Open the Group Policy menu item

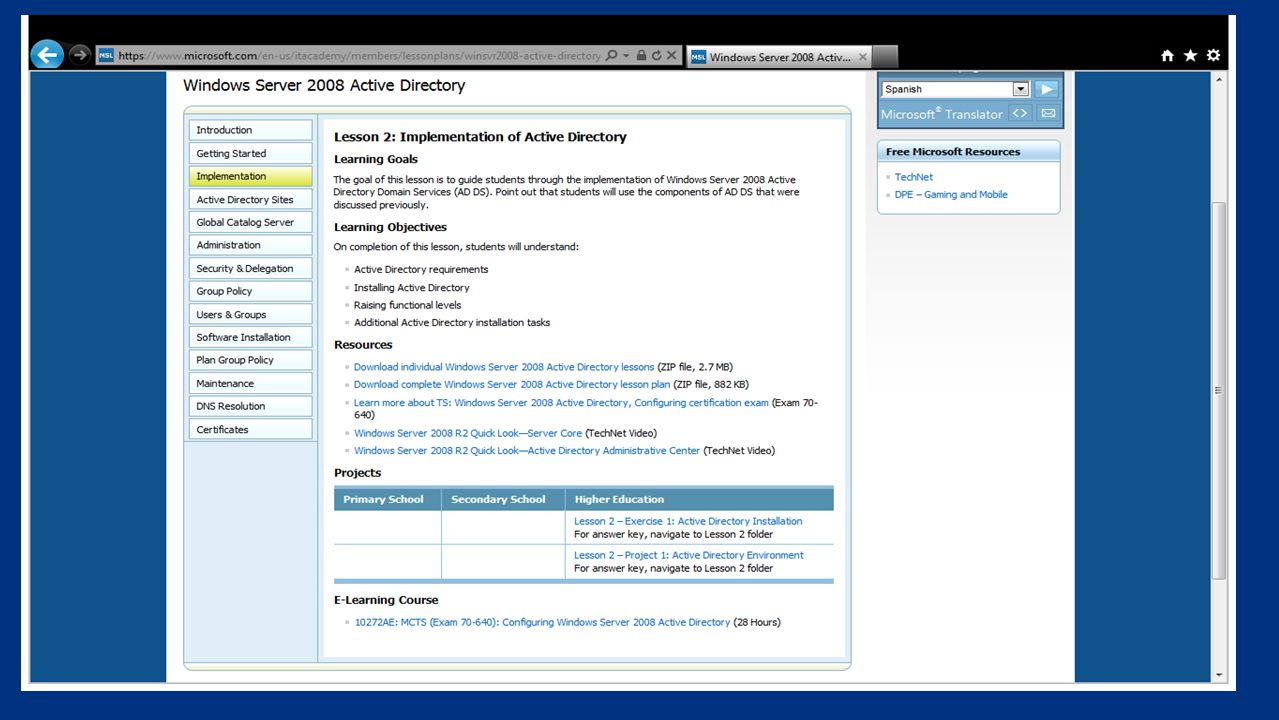click(x=250, y=291)
